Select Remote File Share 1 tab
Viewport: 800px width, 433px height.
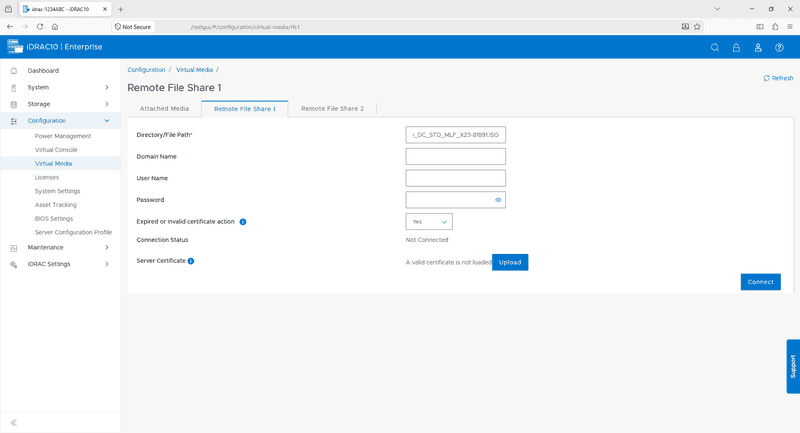pos(245,109)
